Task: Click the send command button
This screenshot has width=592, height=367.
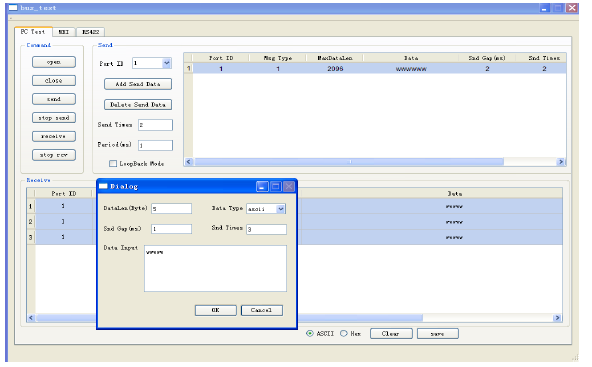Action: (x=54, y=99)
